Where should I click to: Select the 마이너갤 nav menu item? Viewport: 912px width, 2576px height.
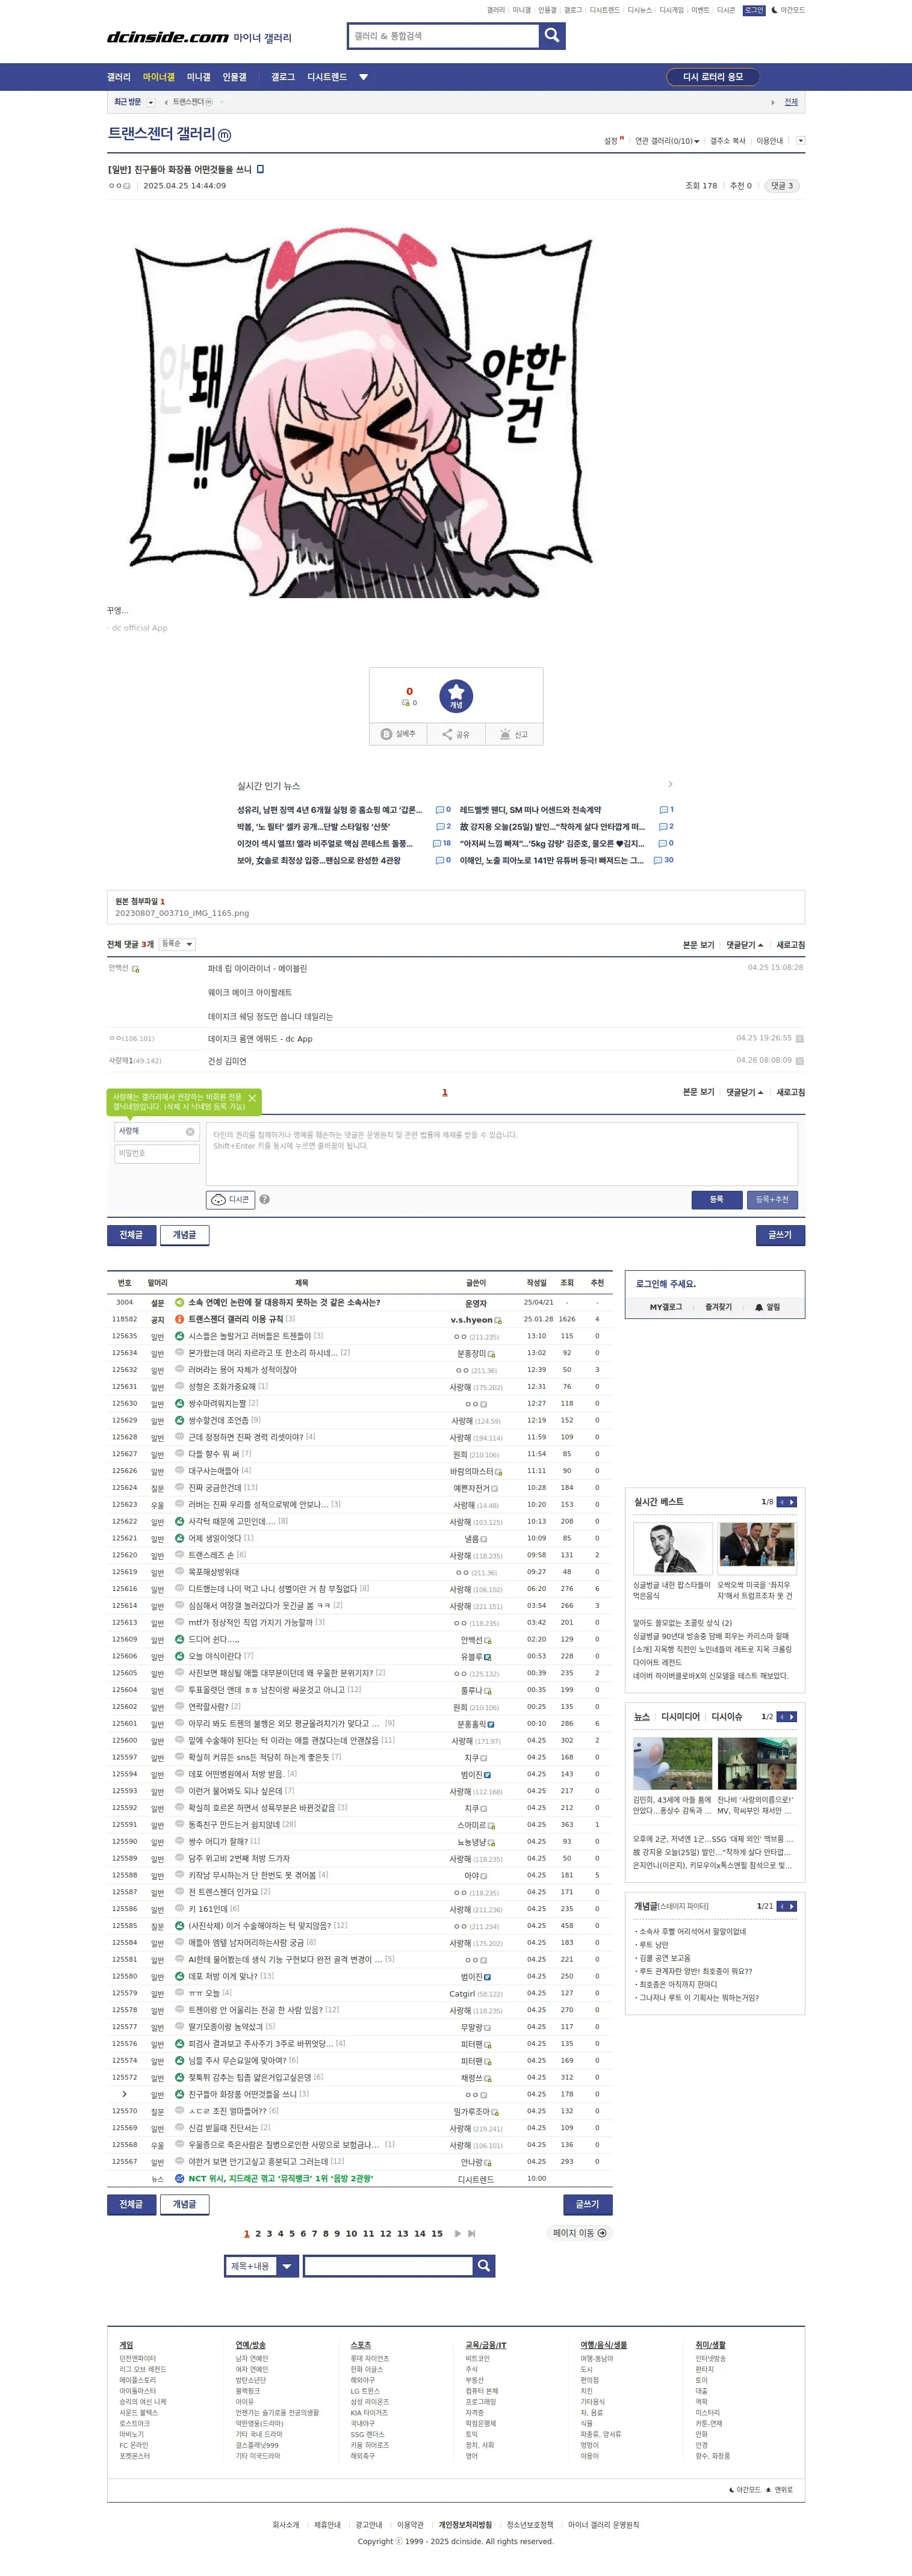click(x=158, y=77)
